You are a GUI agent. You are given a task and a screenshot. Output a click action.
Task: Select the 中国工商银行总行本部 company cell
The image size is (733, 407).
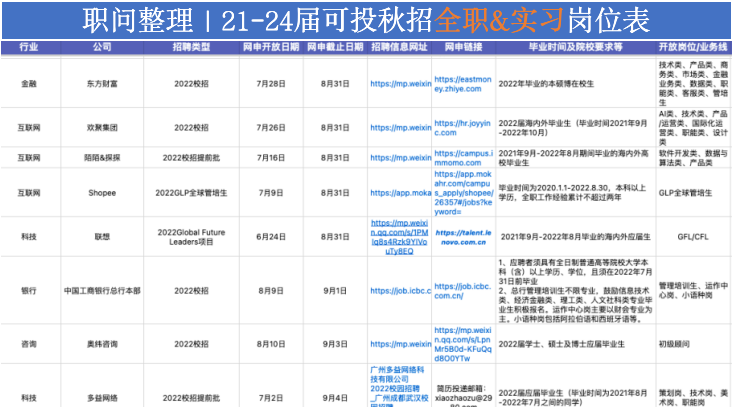(x=102, y=291)
